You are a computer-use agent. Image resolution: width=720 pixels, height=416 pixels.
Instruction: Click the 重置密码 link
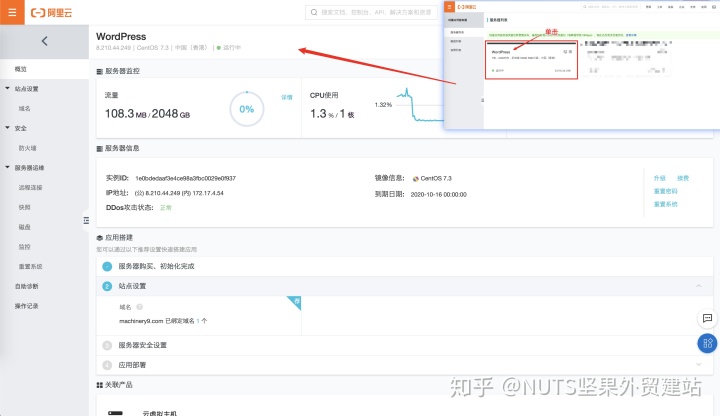pyautogui.click(x=666, y=191)
